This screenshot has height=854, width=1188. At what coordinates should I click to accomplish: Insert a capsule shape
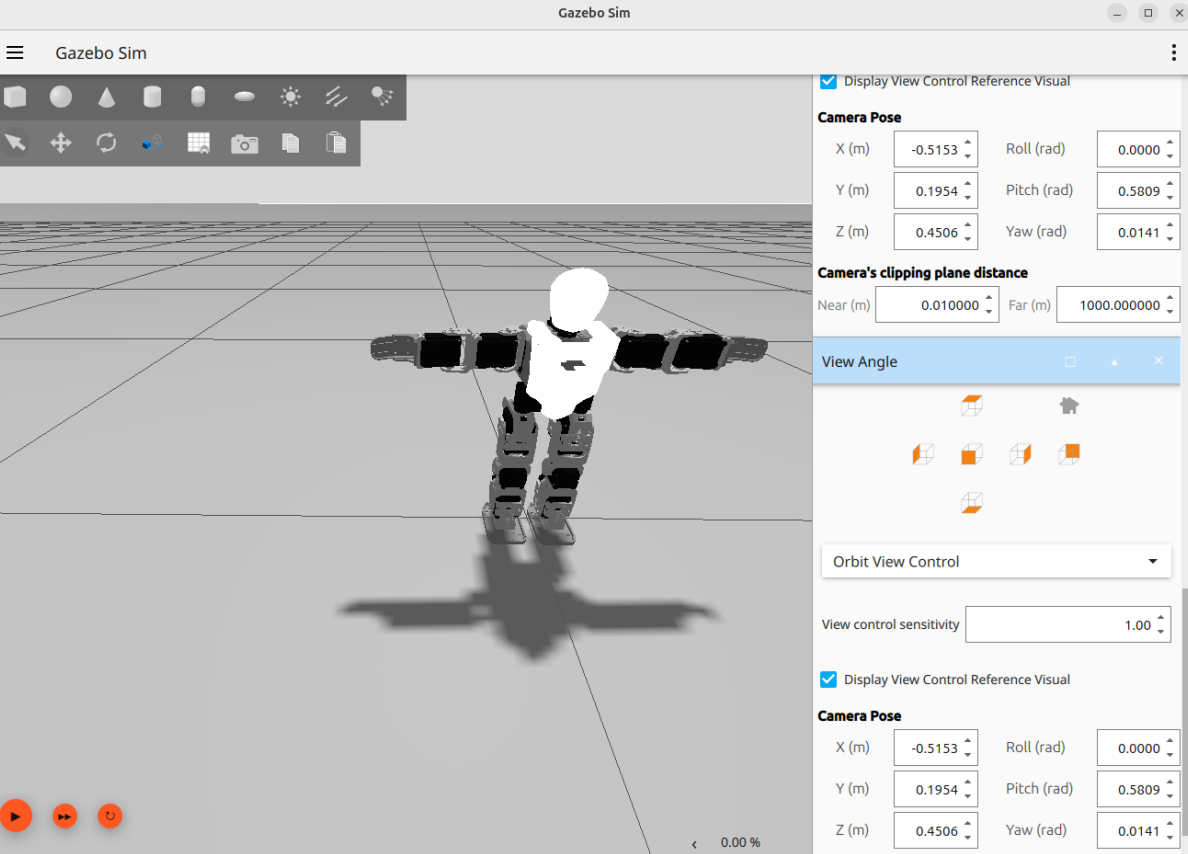coord(198,97)
